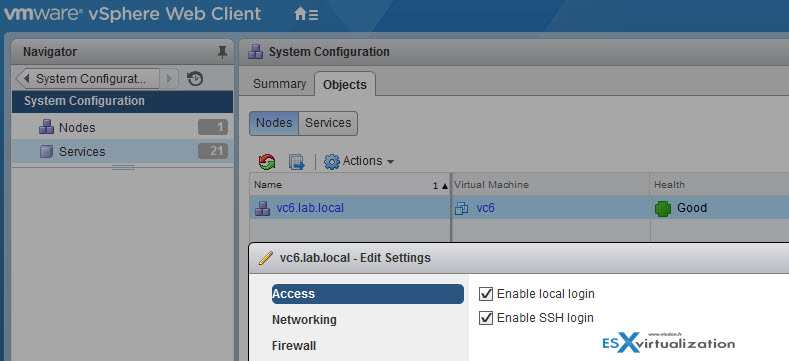Toggle Enable SSH login checkbox
This screenshot has width=789, height=361.
[486, 318]
